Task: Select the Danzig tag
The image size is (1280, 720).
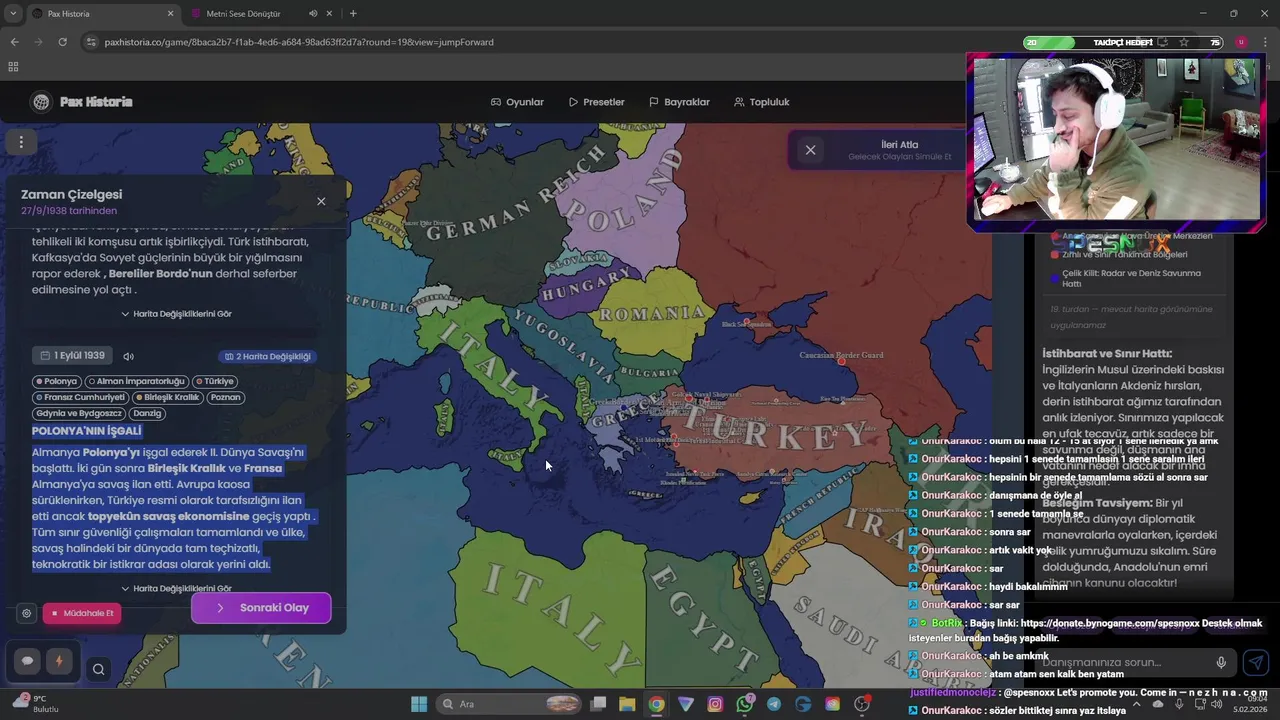Action: click(x=147, y=413)
